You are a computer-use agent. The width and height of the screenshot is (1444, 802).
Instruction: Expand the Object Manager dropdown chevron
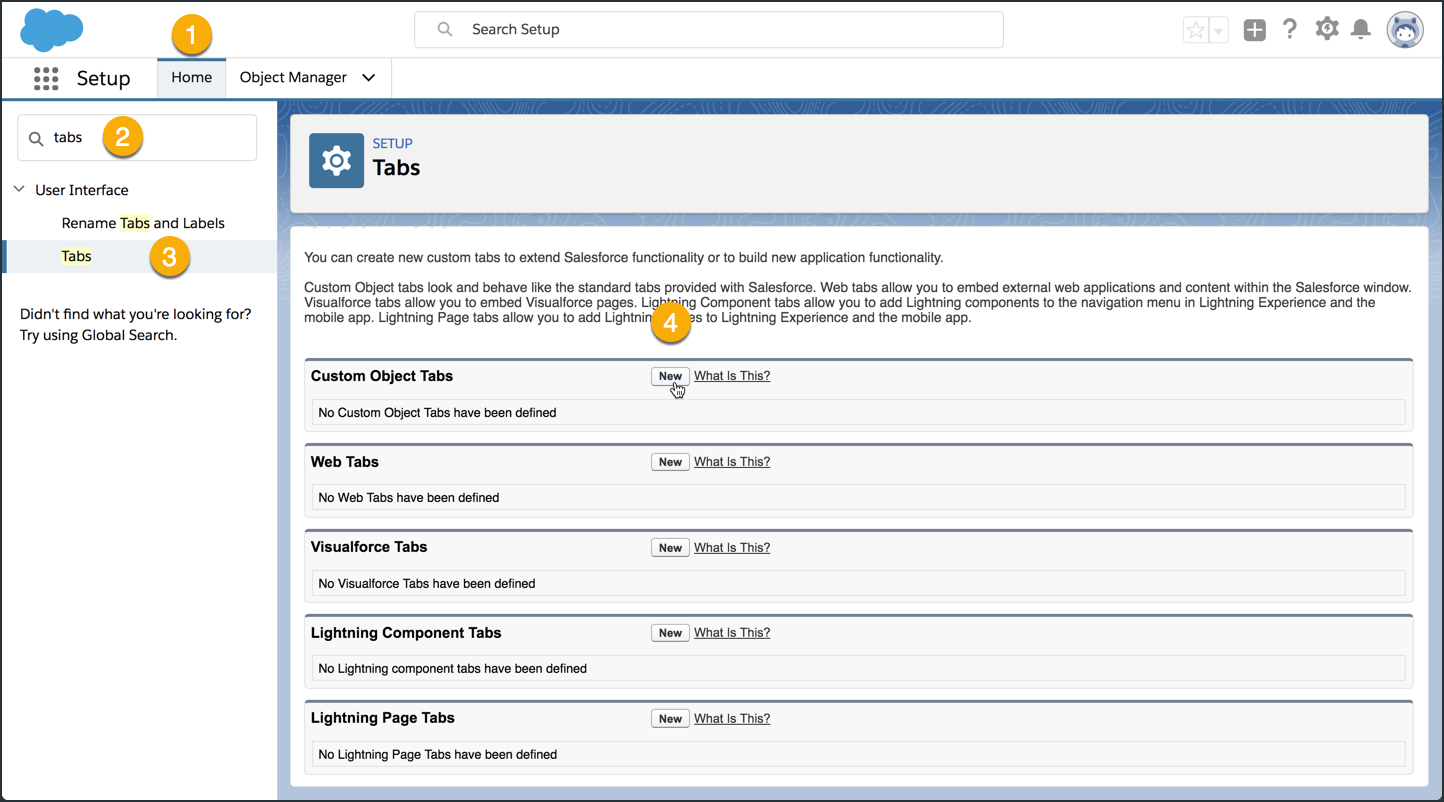[x=368, y=78]
